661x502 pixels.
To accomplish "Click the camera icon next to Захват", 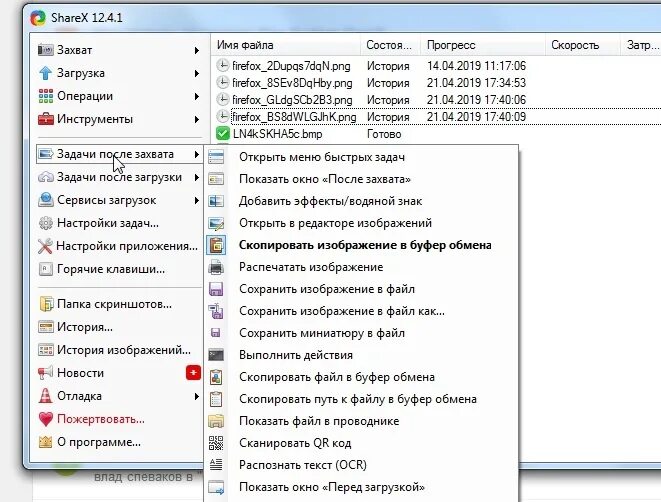I will [46, 50].
